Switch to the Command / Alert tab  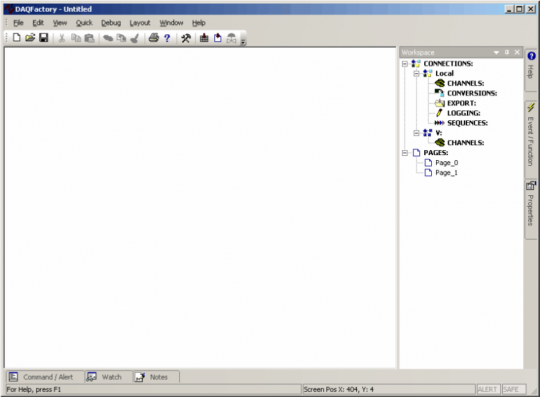coord(45,377)
